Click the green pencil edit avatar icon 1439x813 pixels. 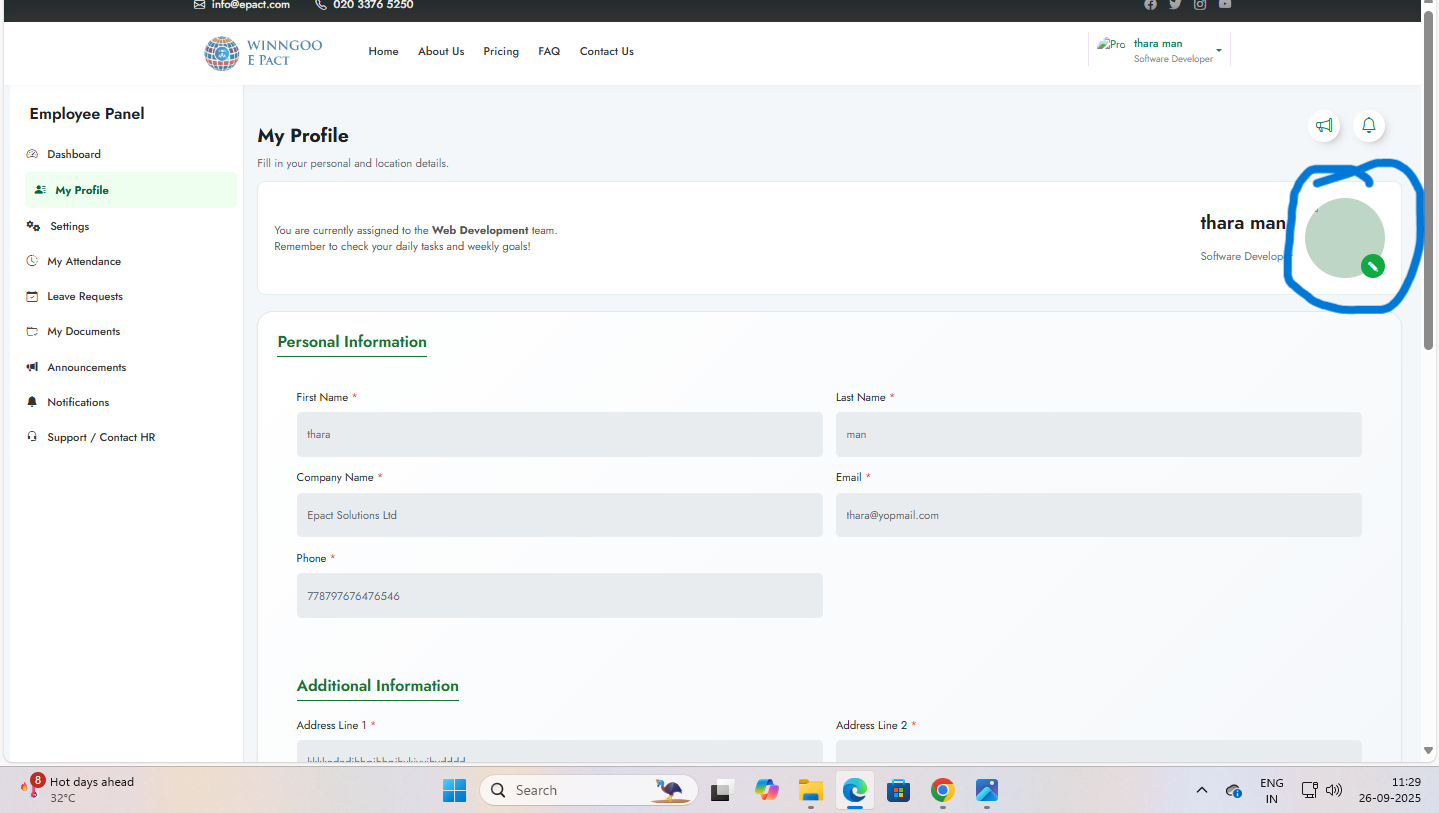(x=1373, y=266)
